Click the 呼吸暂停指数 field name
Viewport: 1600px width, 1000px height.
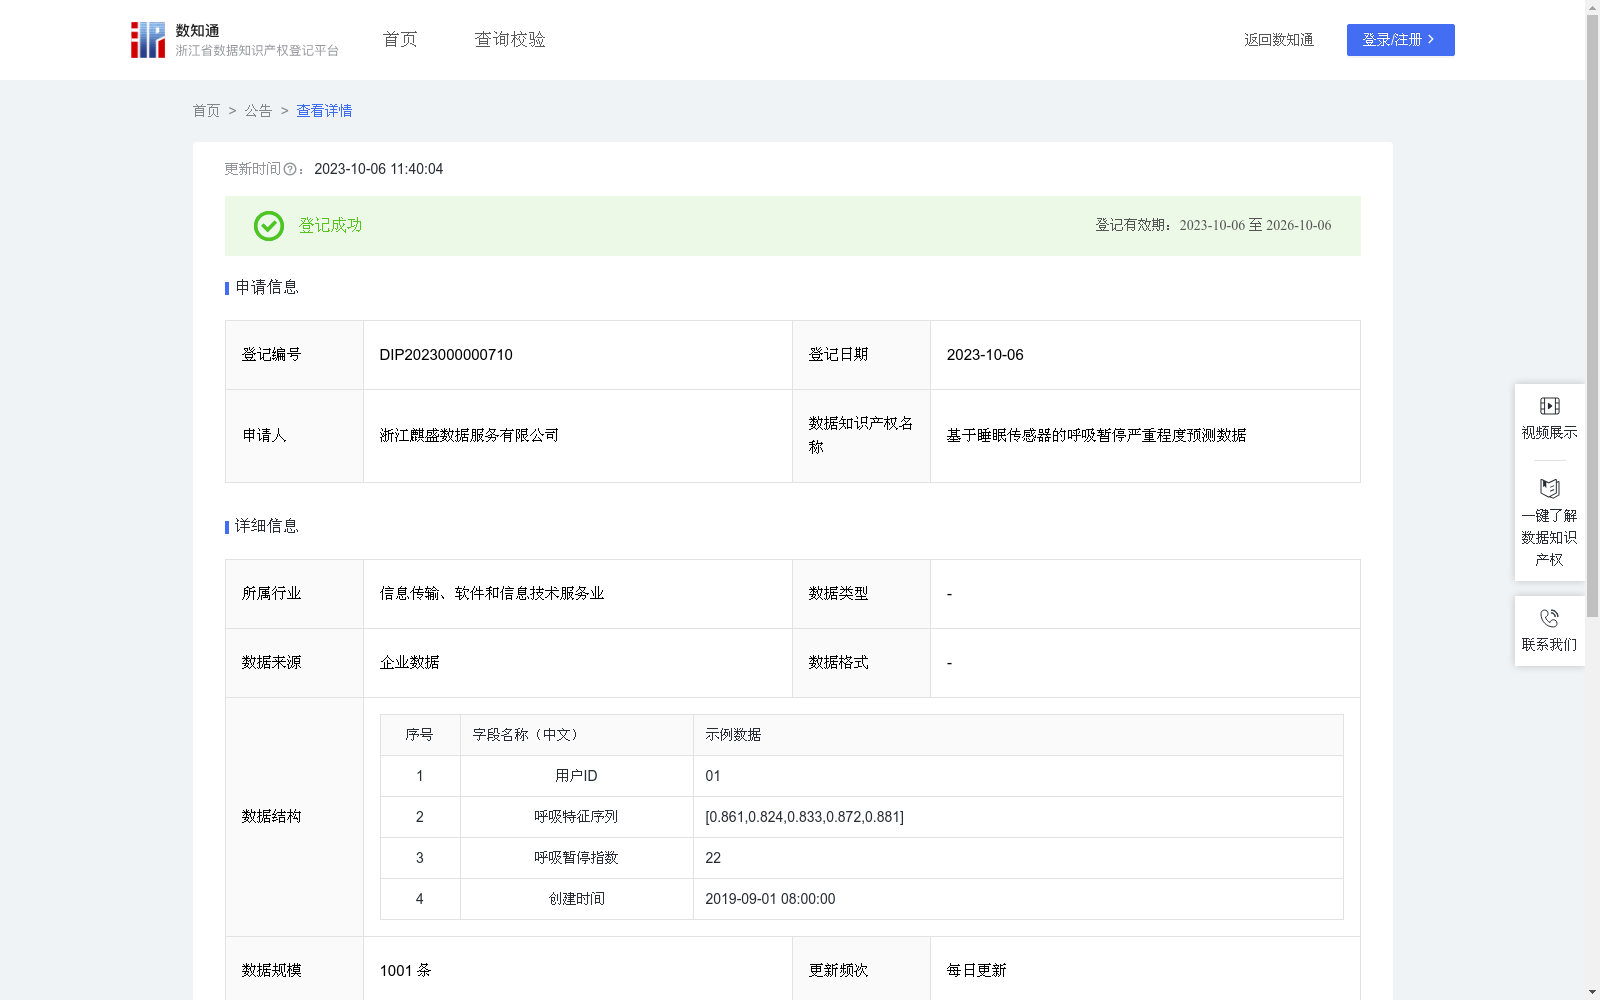pyautogui.click(x=576, y=858)
